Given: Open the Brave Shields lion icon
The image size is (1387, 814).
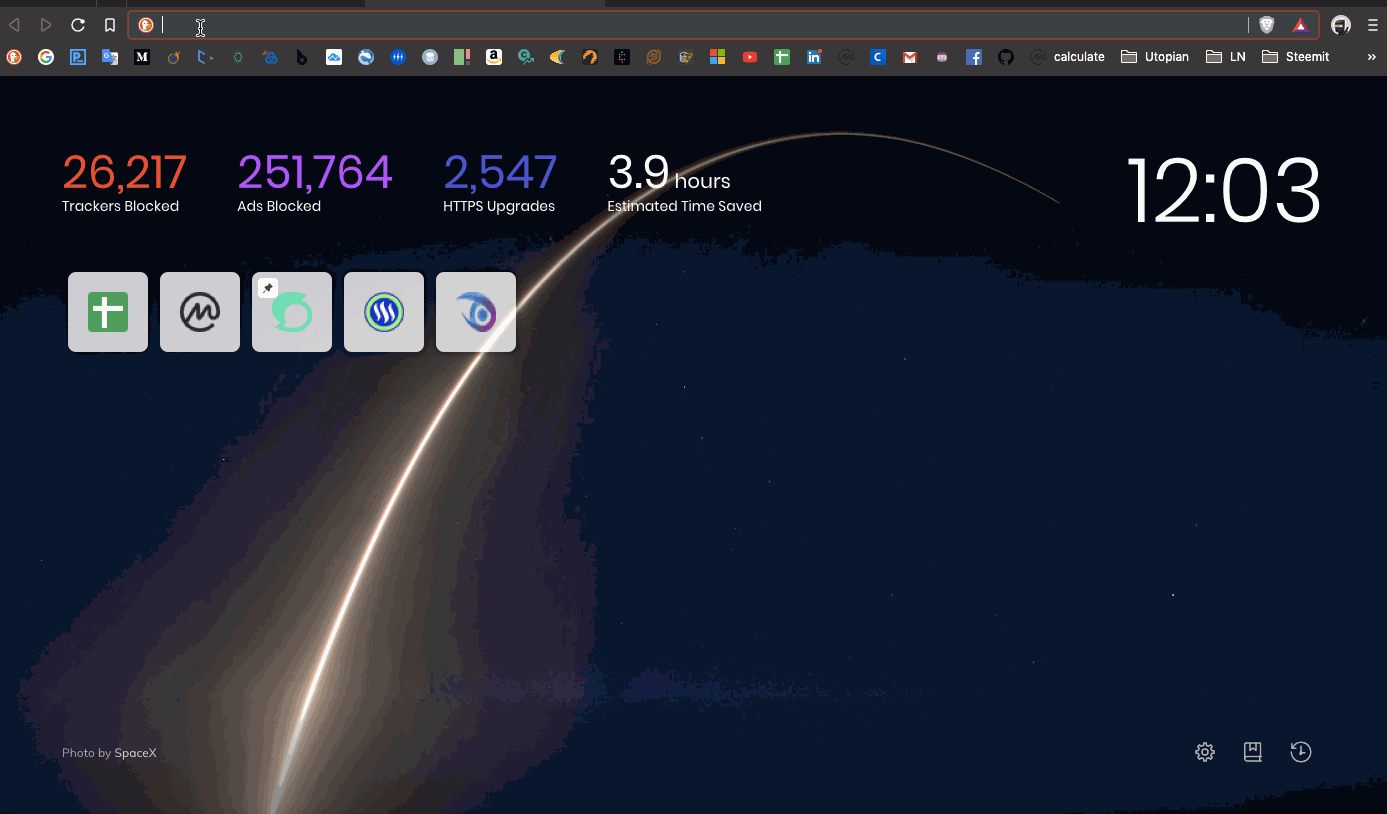Looking at the screenshot, I should [1267, 25].
